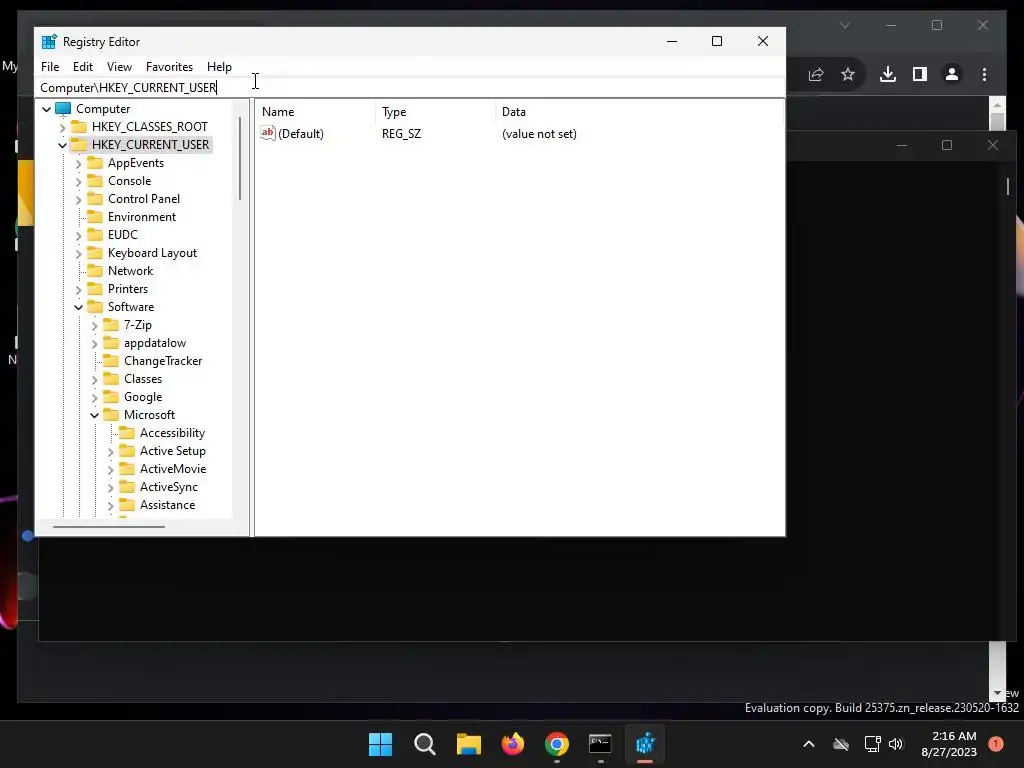This screenshot has width=1024, height=768.
Task: Expand the Console key
Action: click(78, 181)
